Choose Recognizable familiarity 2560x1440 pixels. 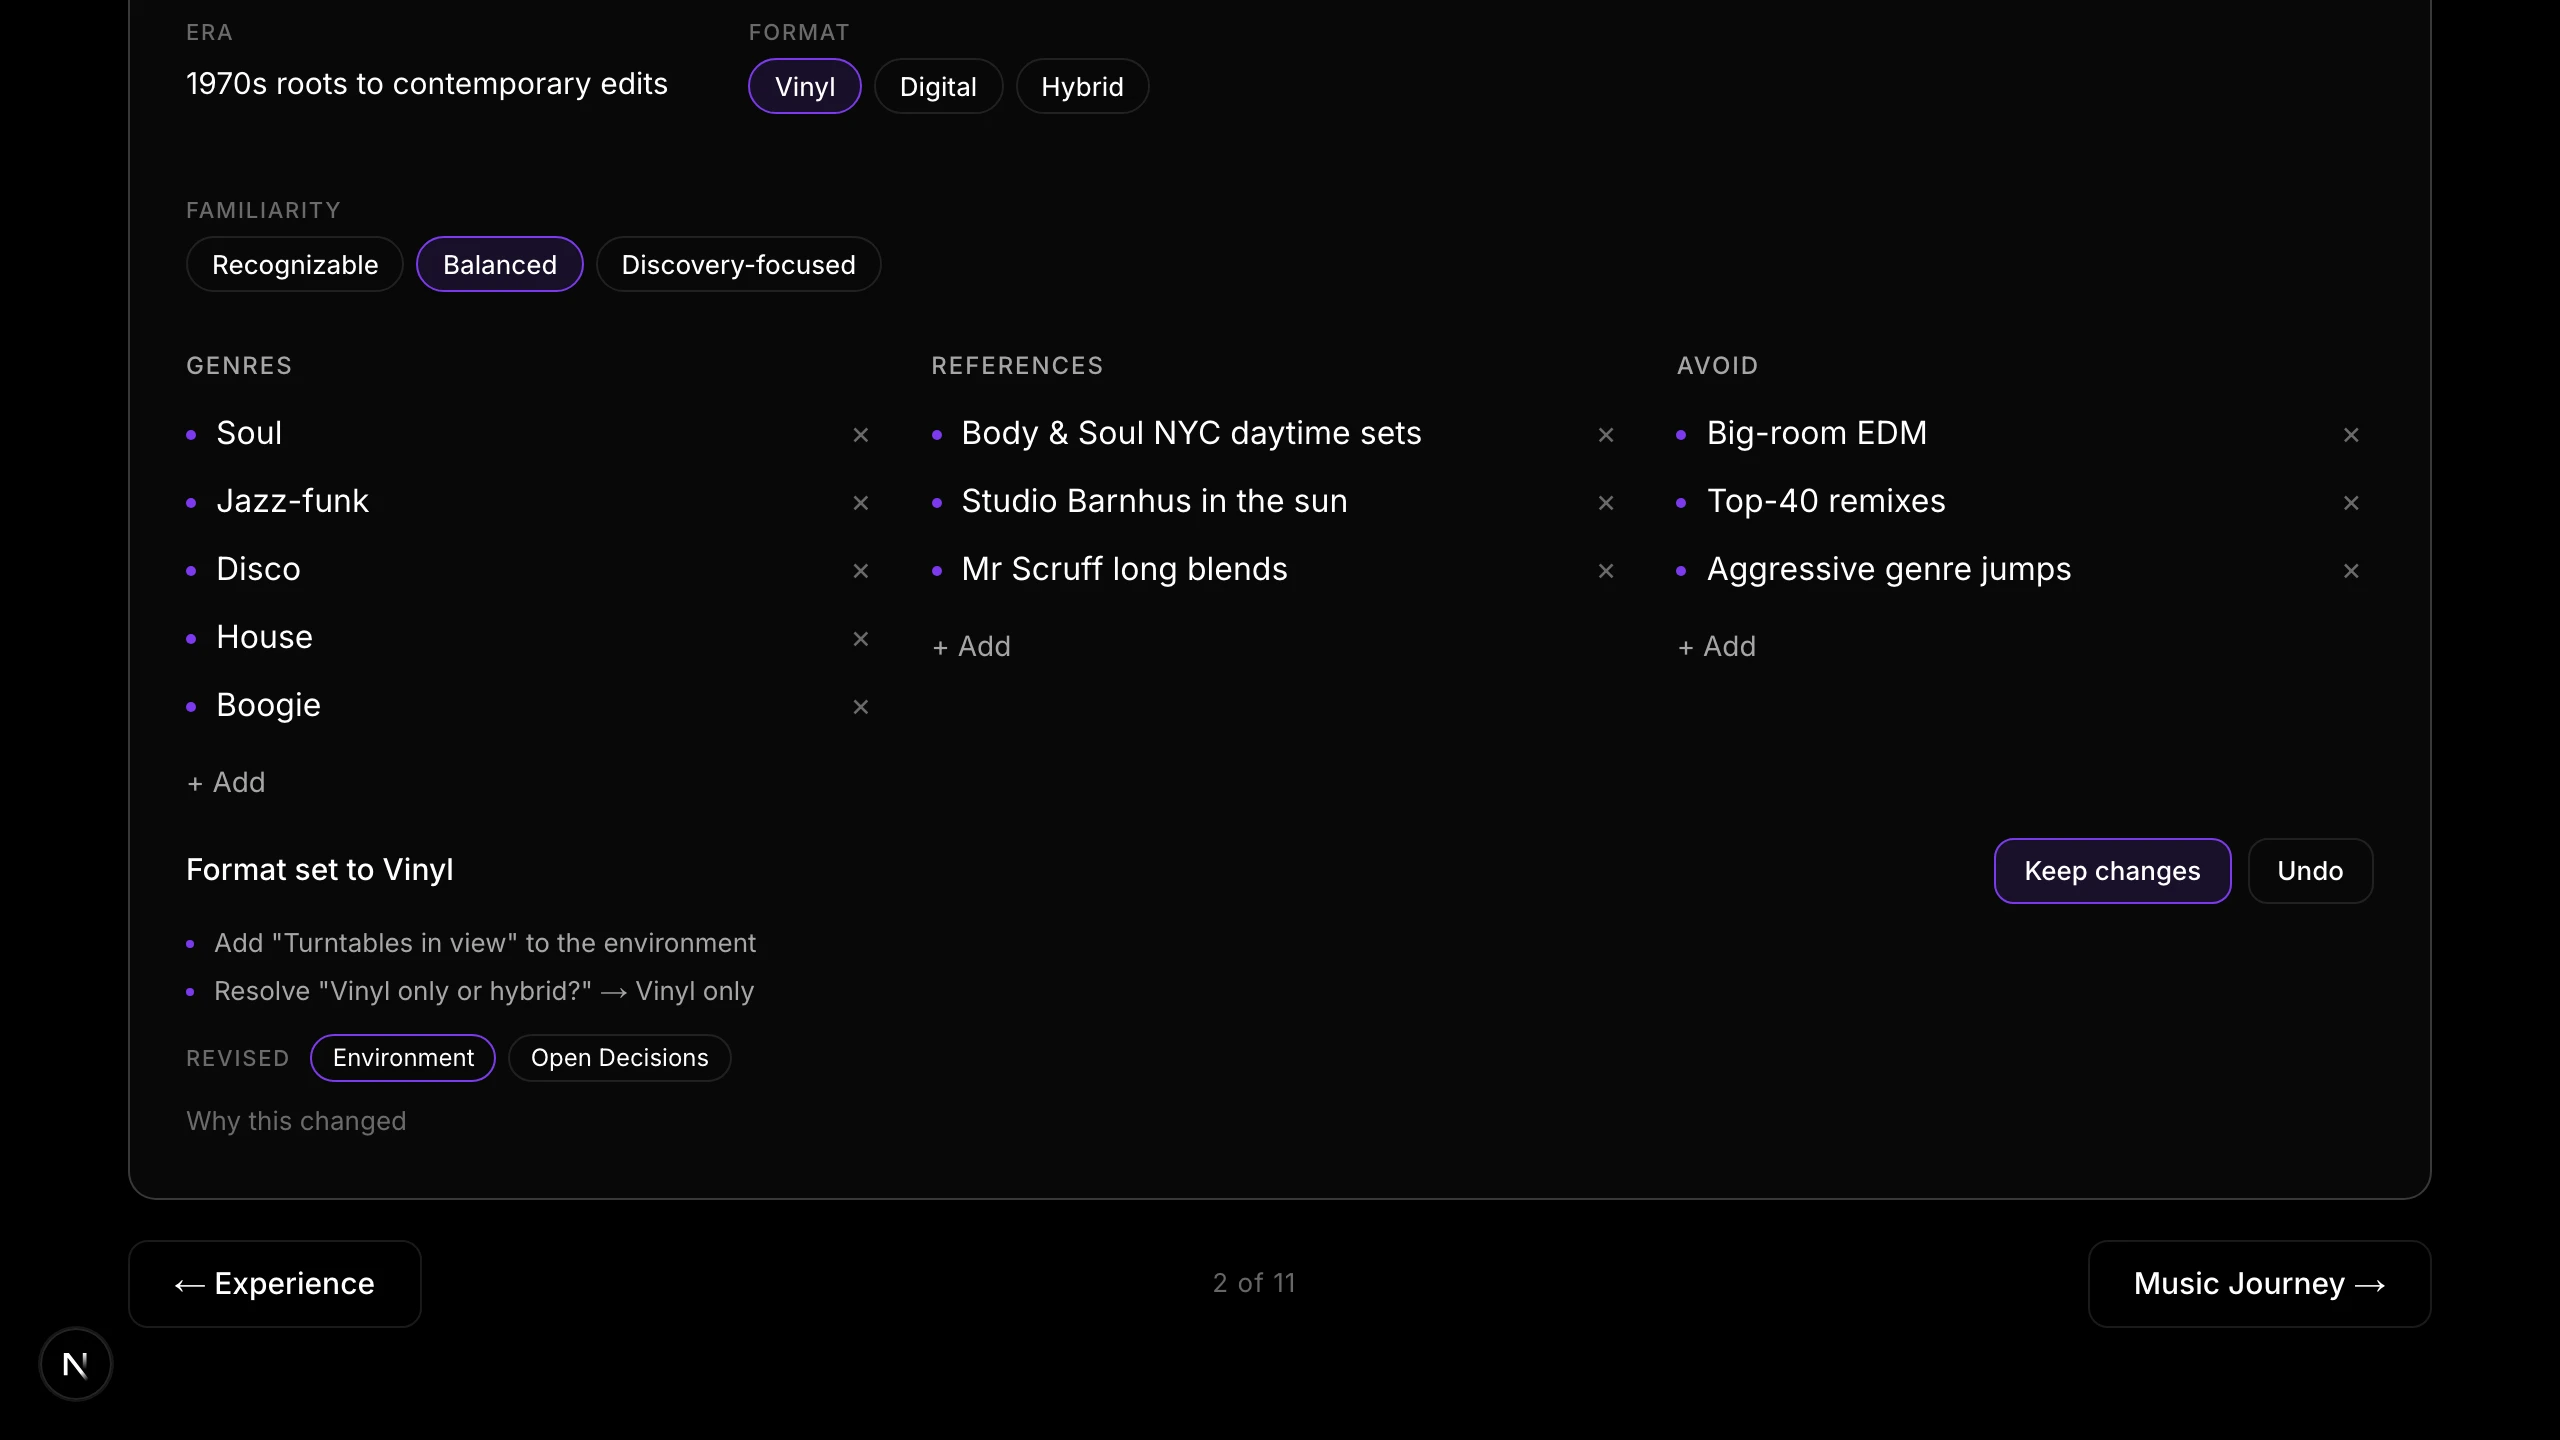(295, 264)
